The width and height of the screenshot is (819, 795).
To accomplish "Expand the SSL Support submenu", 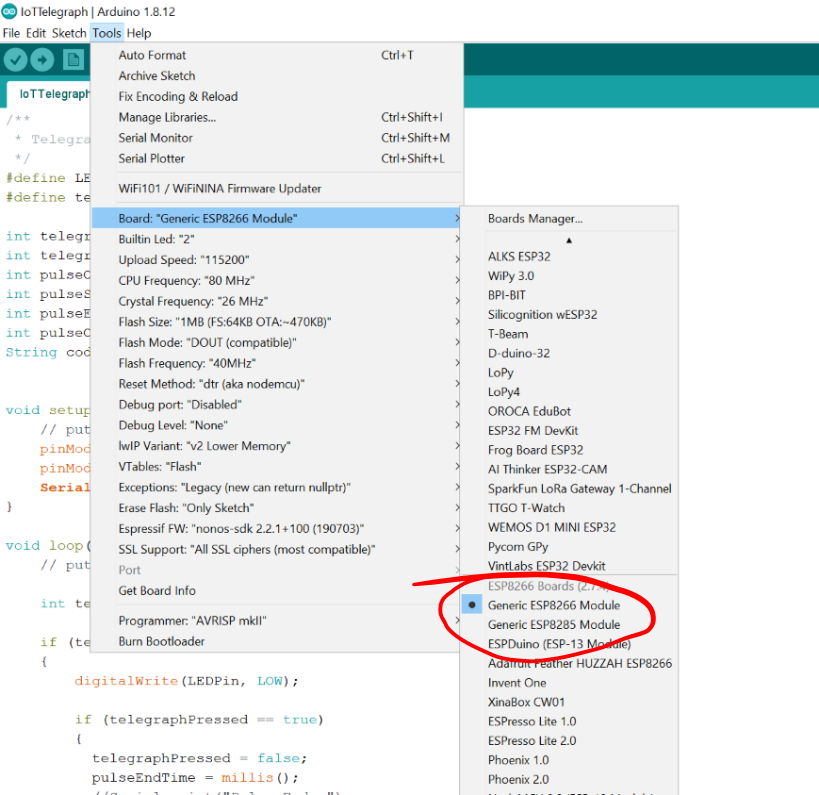I will 277,550.
